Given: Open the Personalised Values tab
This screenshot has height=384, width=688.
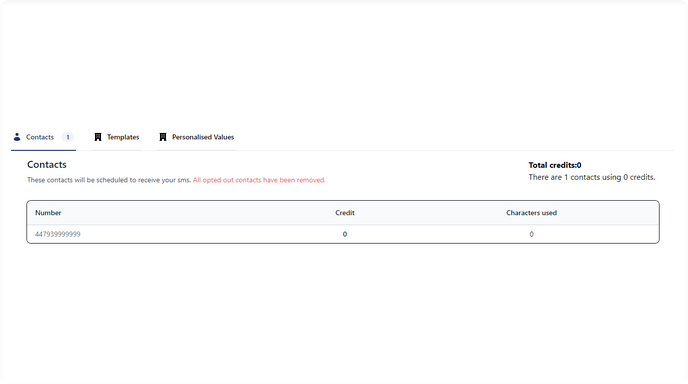Looking at the screenshot, I should click(x=197, y=137).
